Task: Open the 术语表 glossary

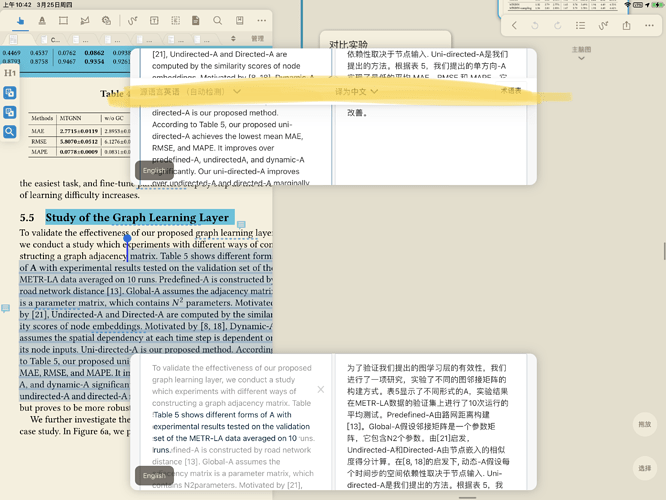Action: pos(511,90)
